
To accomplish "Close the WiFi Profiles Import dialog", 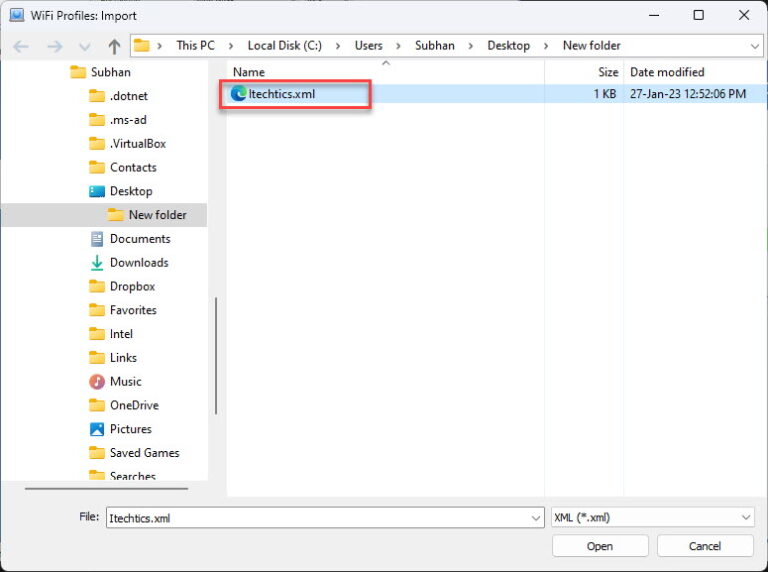I will 744,15.
